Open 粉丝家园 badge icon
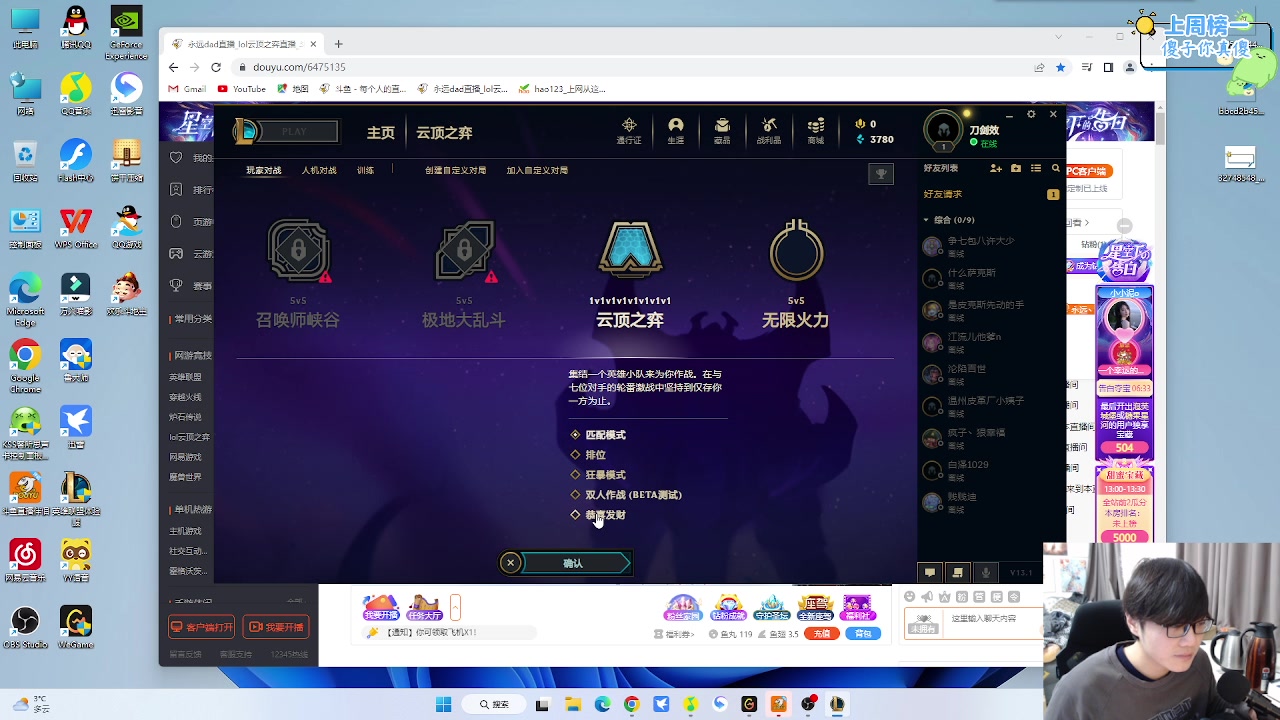Viewport: 1280px width, 720px height. (682, 607)
